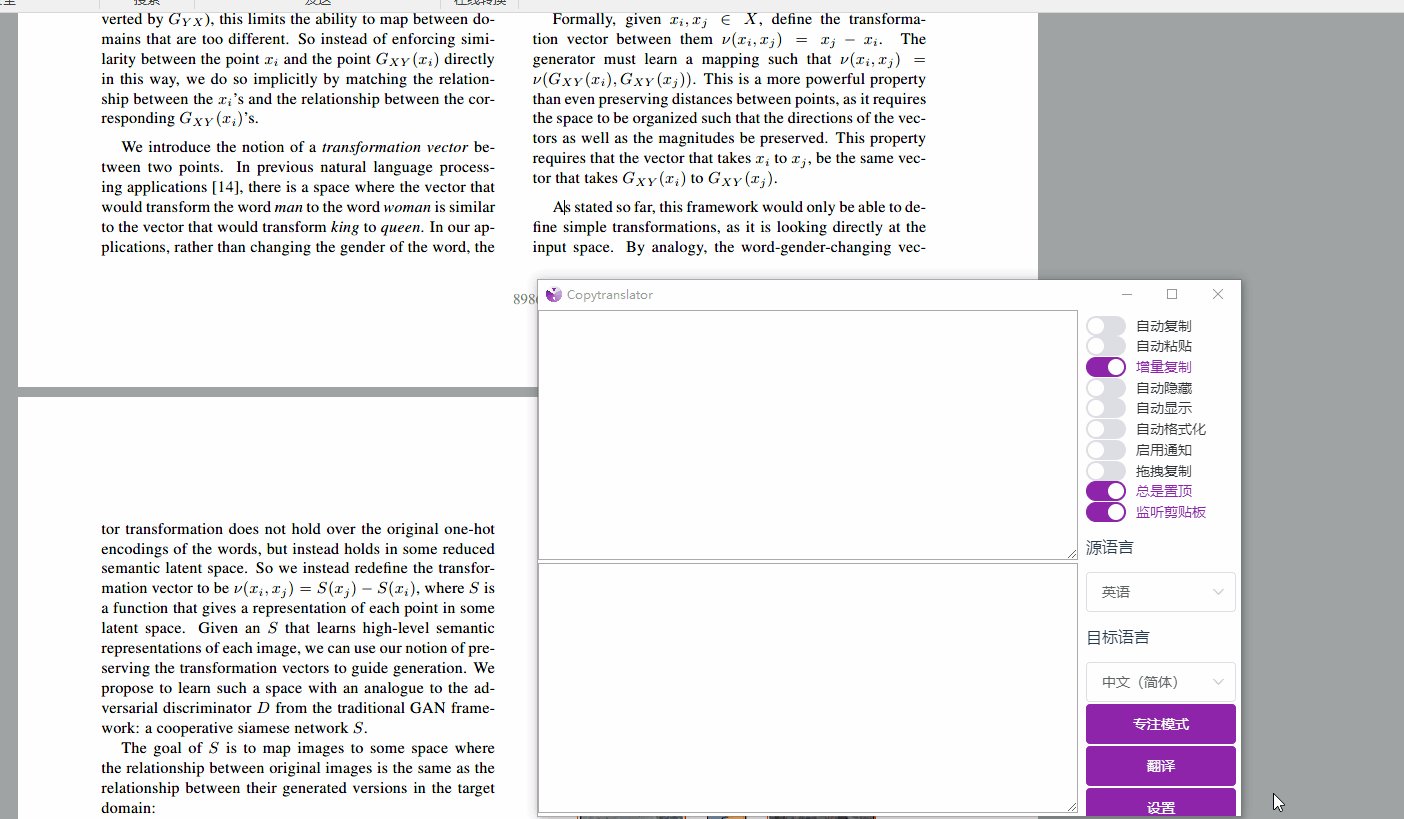1404x819 pixels.
Task: Enable the 自动复制 toggle
Action: click(1106, 326)
